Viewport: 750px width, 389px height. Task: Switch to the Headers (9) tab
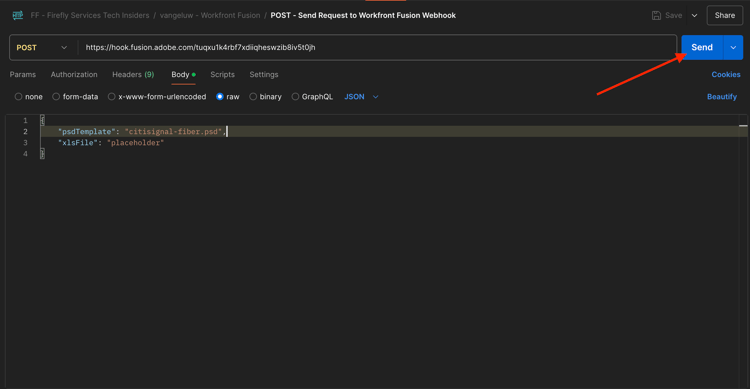133,75
